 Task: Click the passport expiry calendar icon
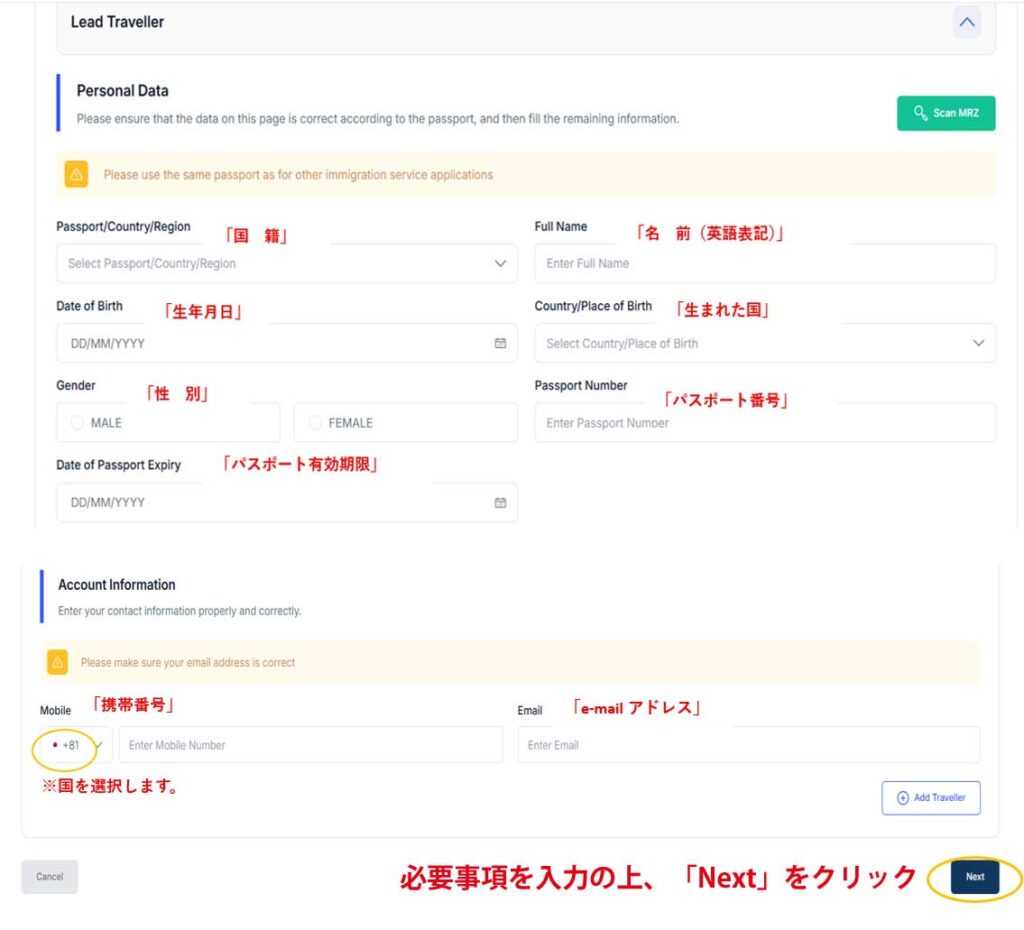pos(500,503)
